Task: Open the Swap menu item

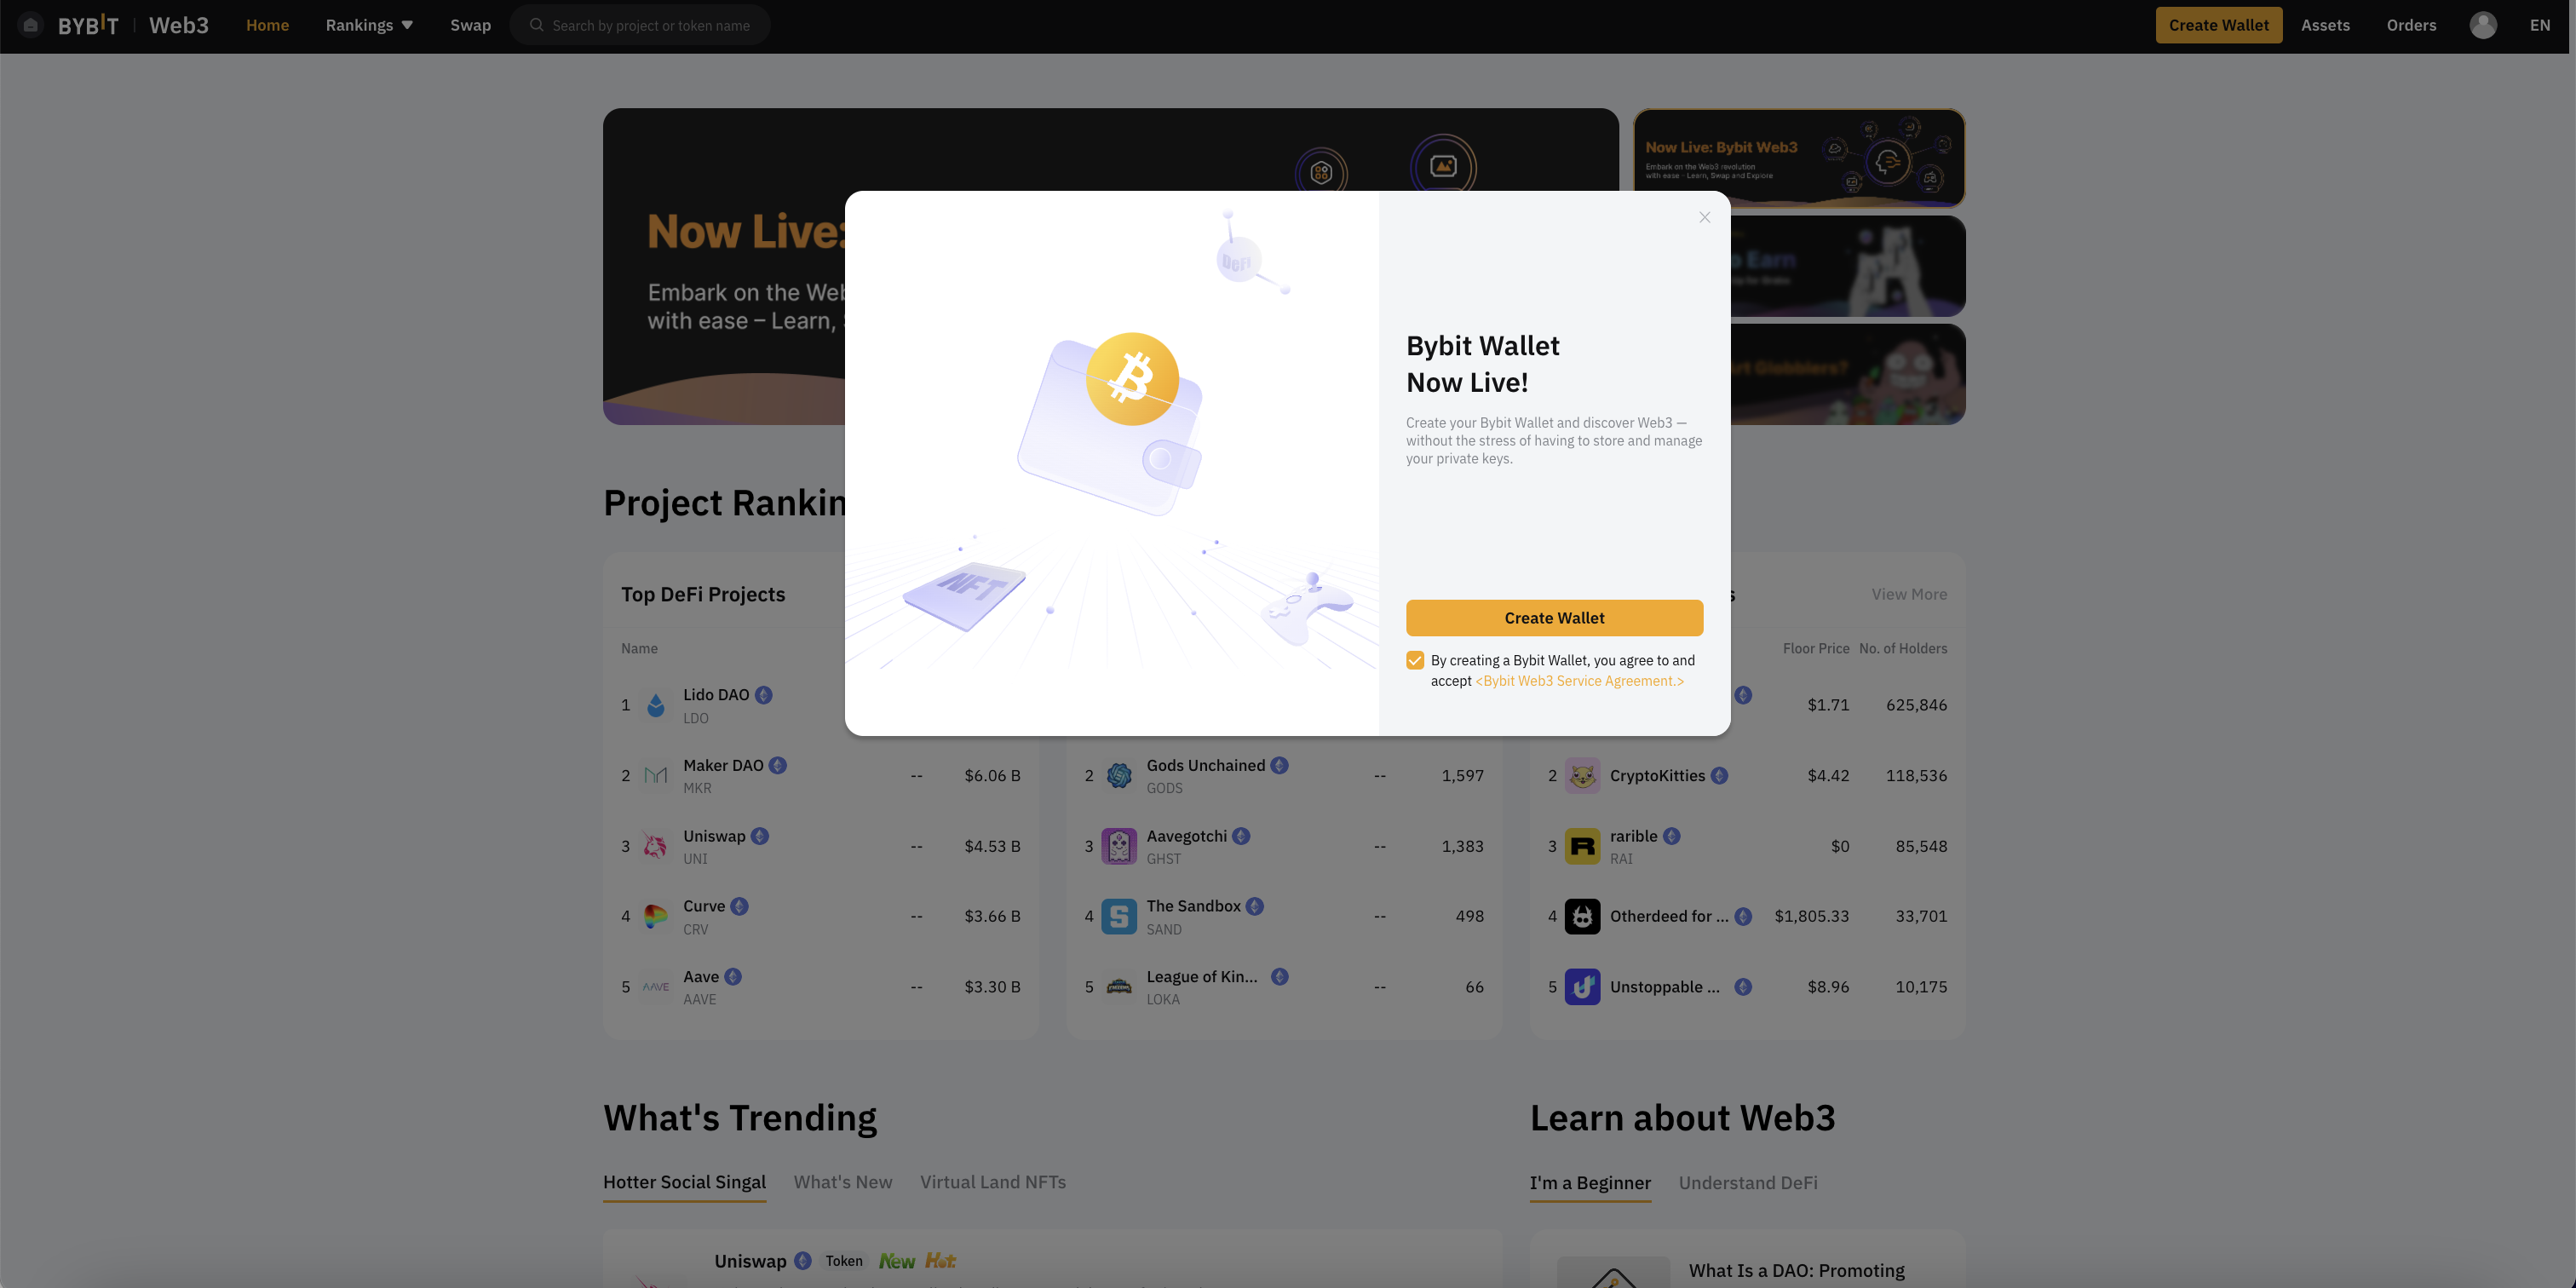Action: pyautogui.click(x=470, y=25)
